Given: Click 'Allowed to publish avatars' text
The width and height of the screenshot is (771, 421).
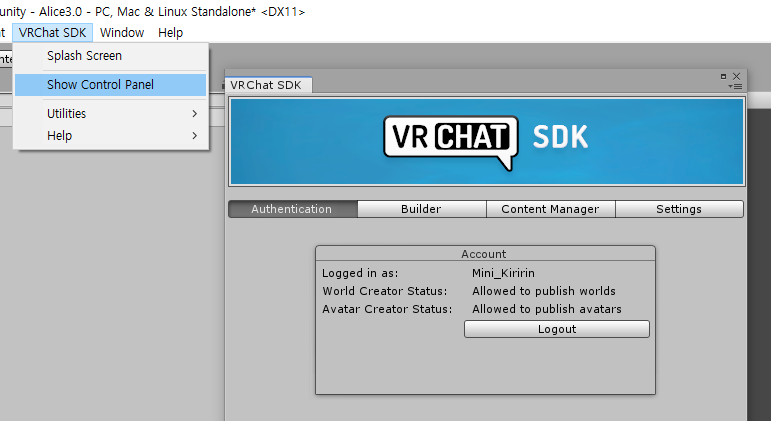Looking at the screenshot, I should (x=547, y=309).
